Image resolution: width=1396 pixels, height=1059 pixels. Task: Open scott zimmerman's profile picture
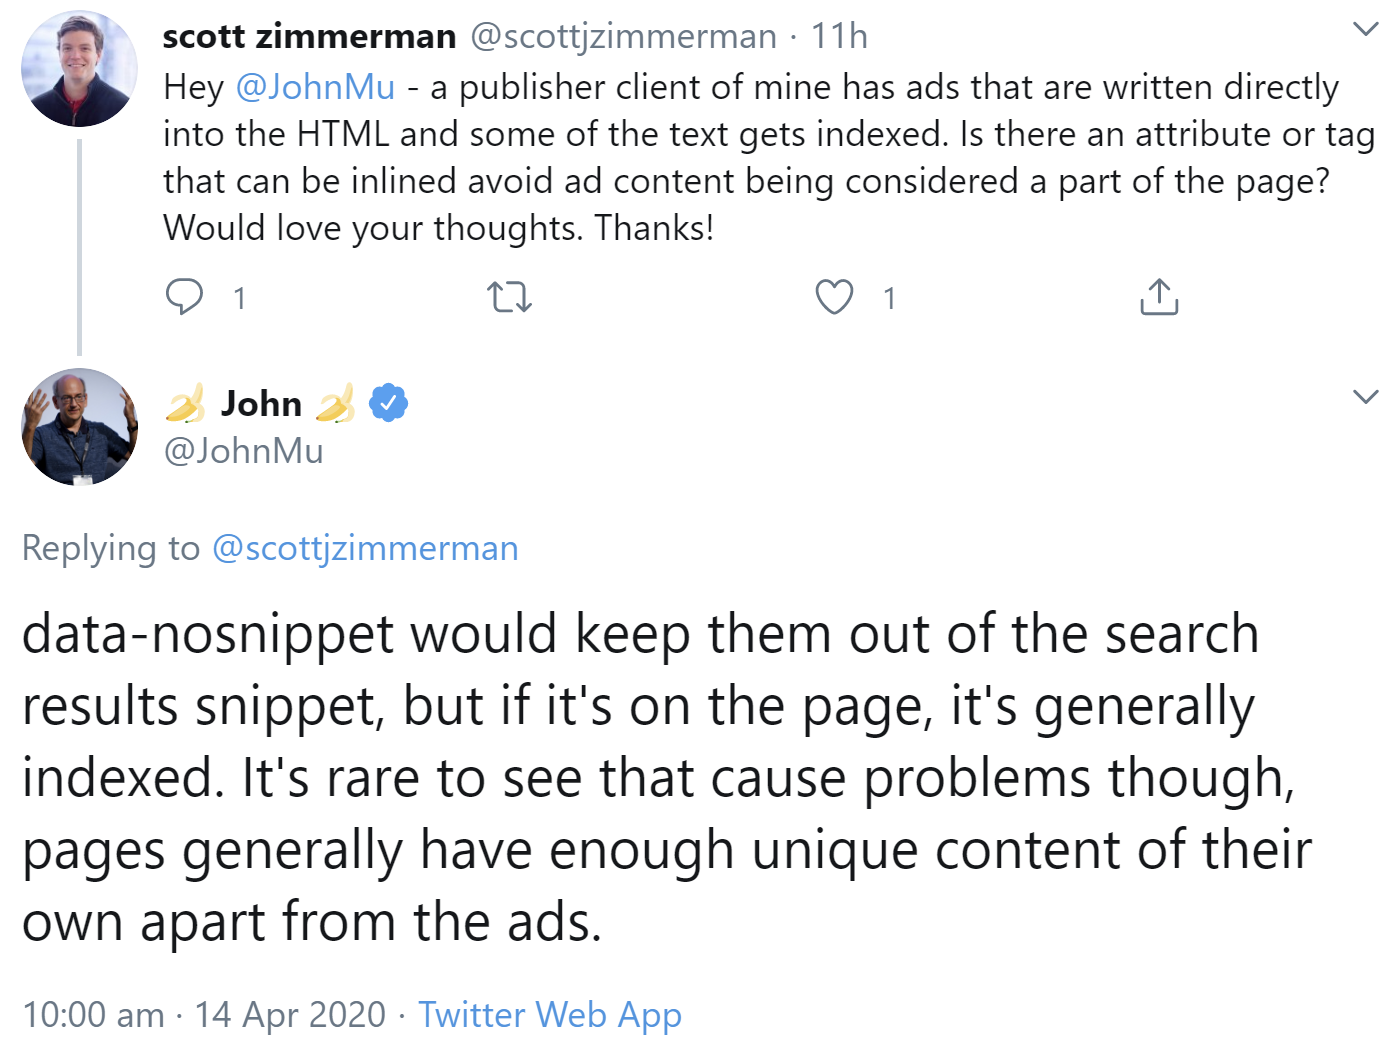(78, 68)
